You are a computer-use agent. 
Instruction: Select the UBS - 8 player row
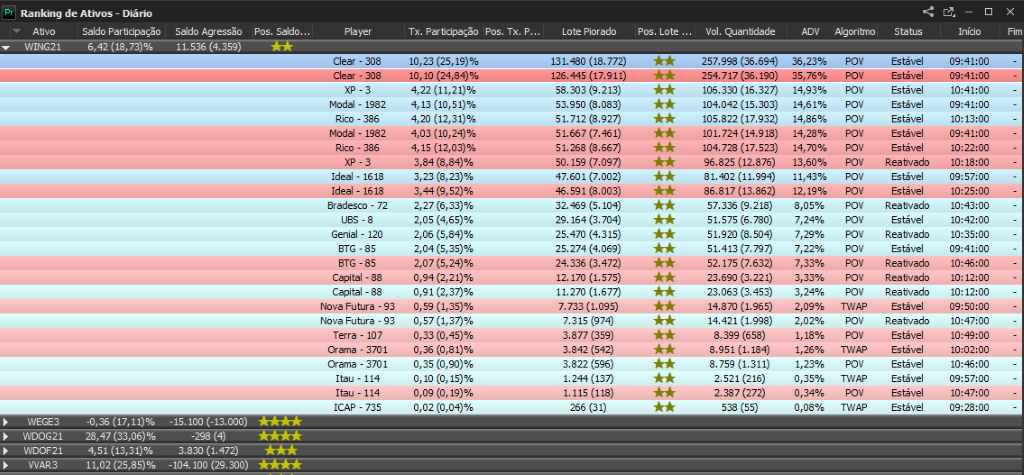click(512, 220)
